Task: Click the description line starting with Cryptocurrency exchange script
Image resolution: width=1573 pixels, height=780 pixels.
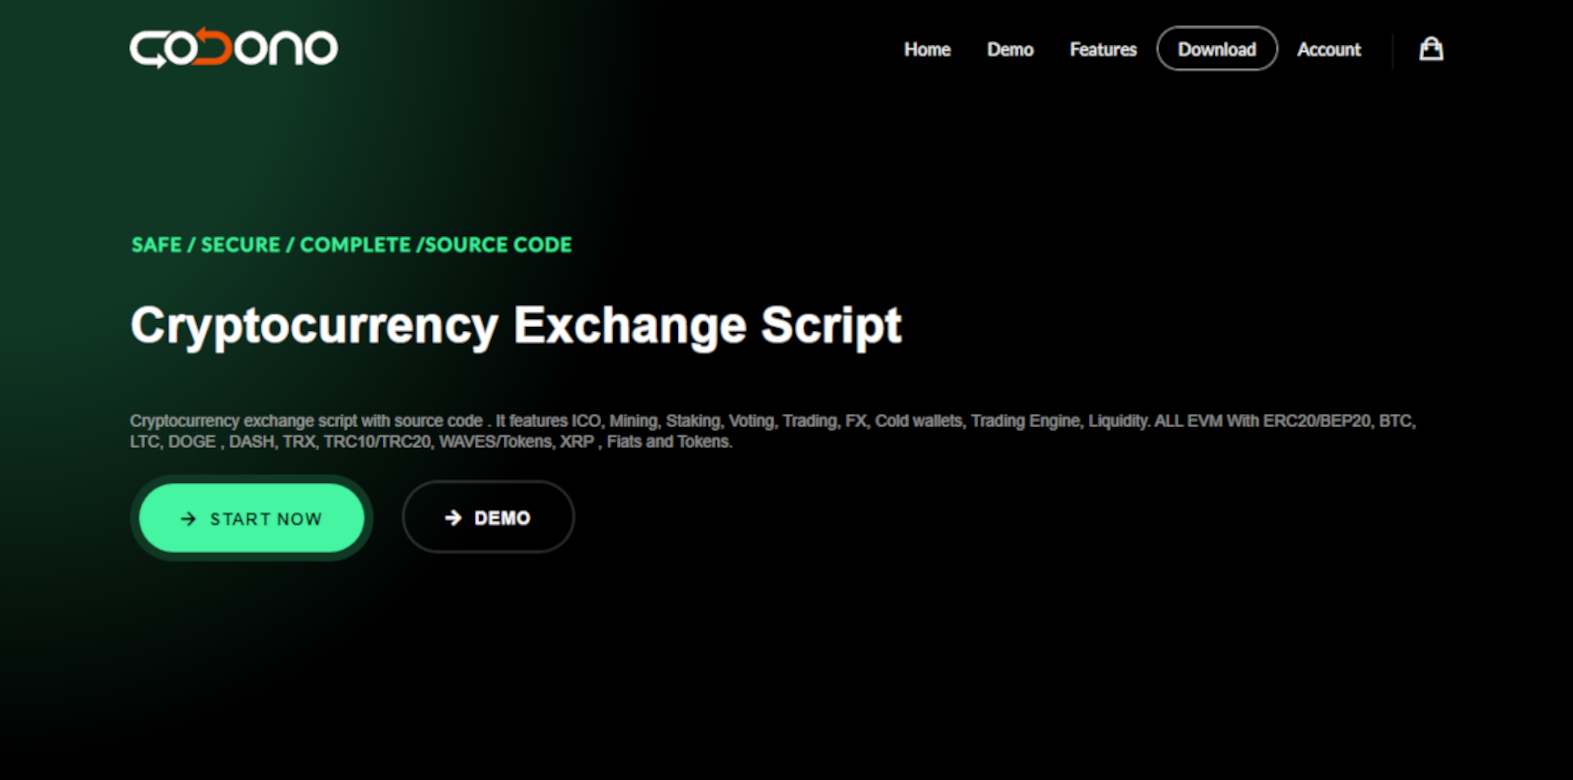Action: 772,421
